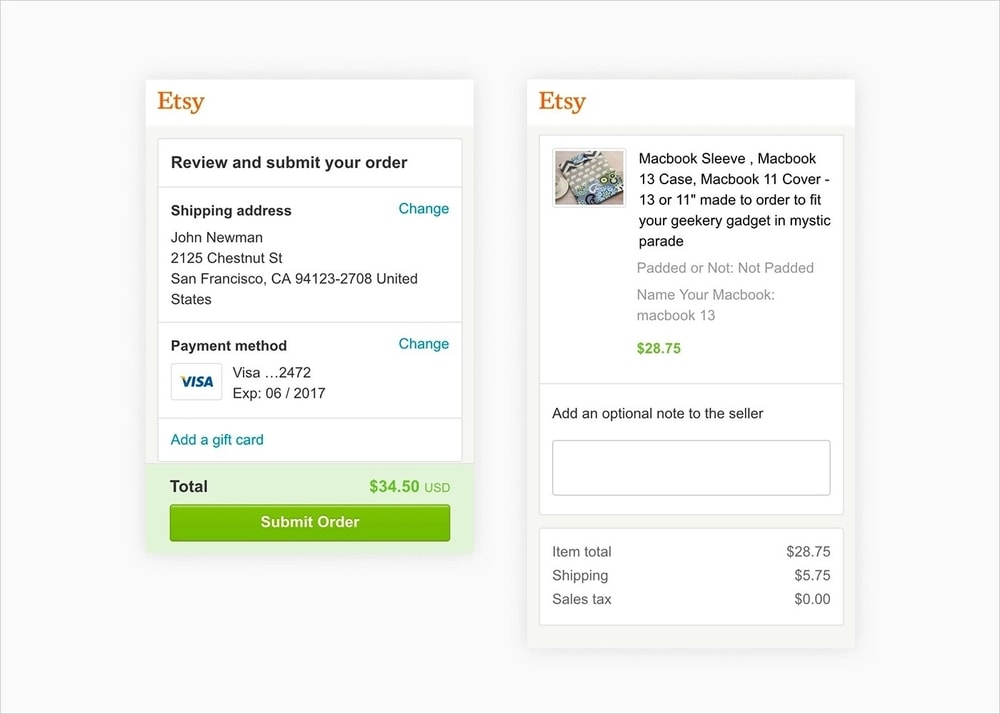This screenshot has height=714, width=1000.
Task: Click the optional note to seller field
Action: [691, 467]
